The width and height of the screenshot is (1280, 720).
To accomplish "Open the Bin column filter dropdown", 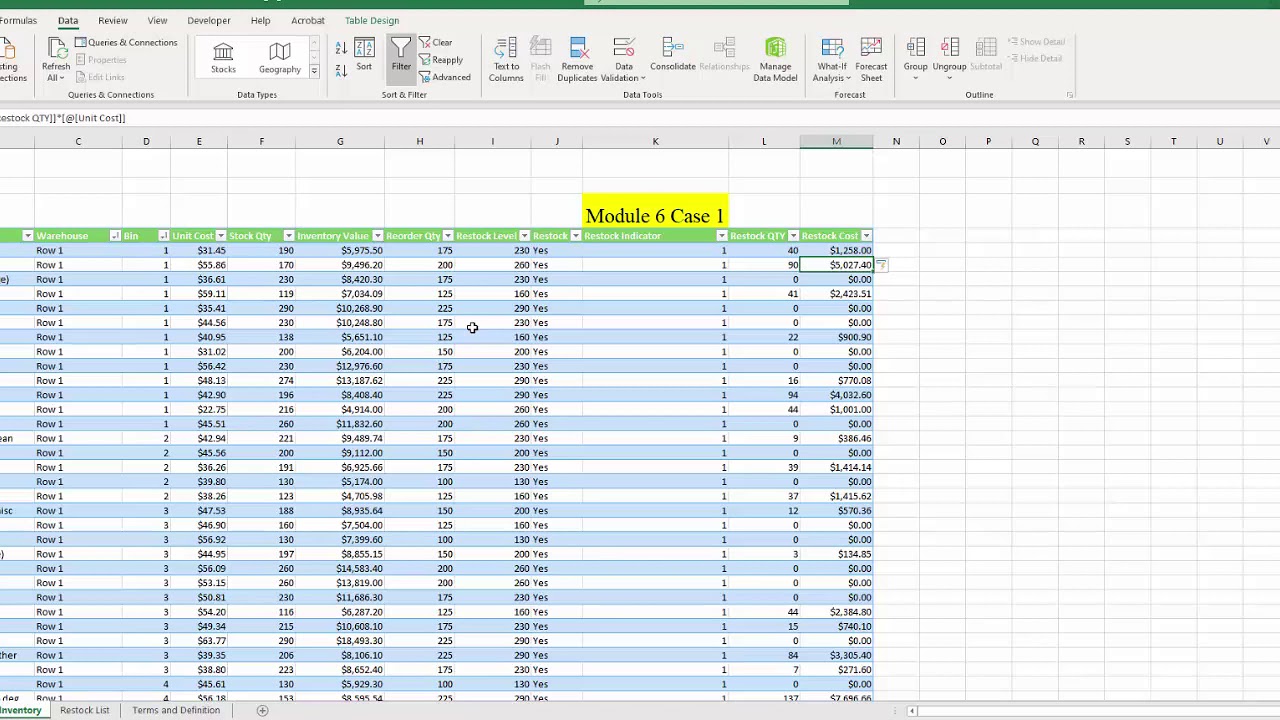I will click(163, 236).
